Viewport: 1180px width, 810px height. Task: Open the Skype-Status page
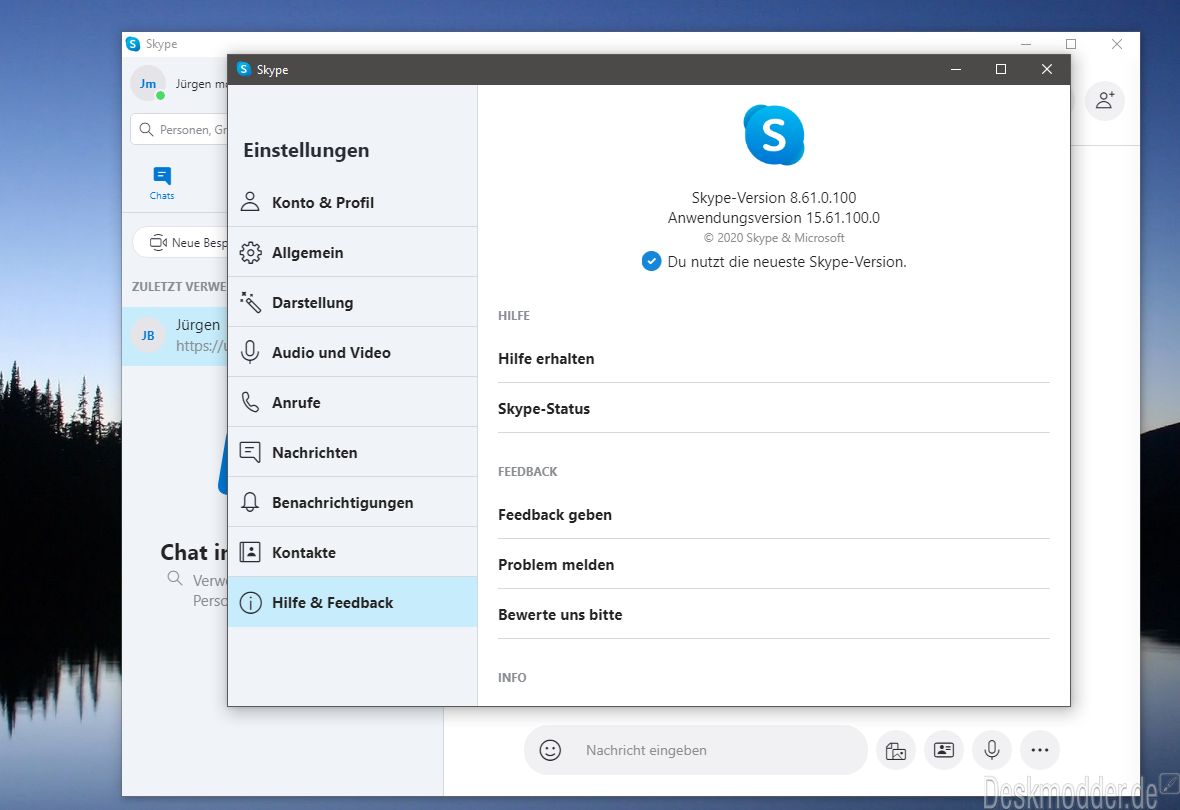click(x=774, y=408)
